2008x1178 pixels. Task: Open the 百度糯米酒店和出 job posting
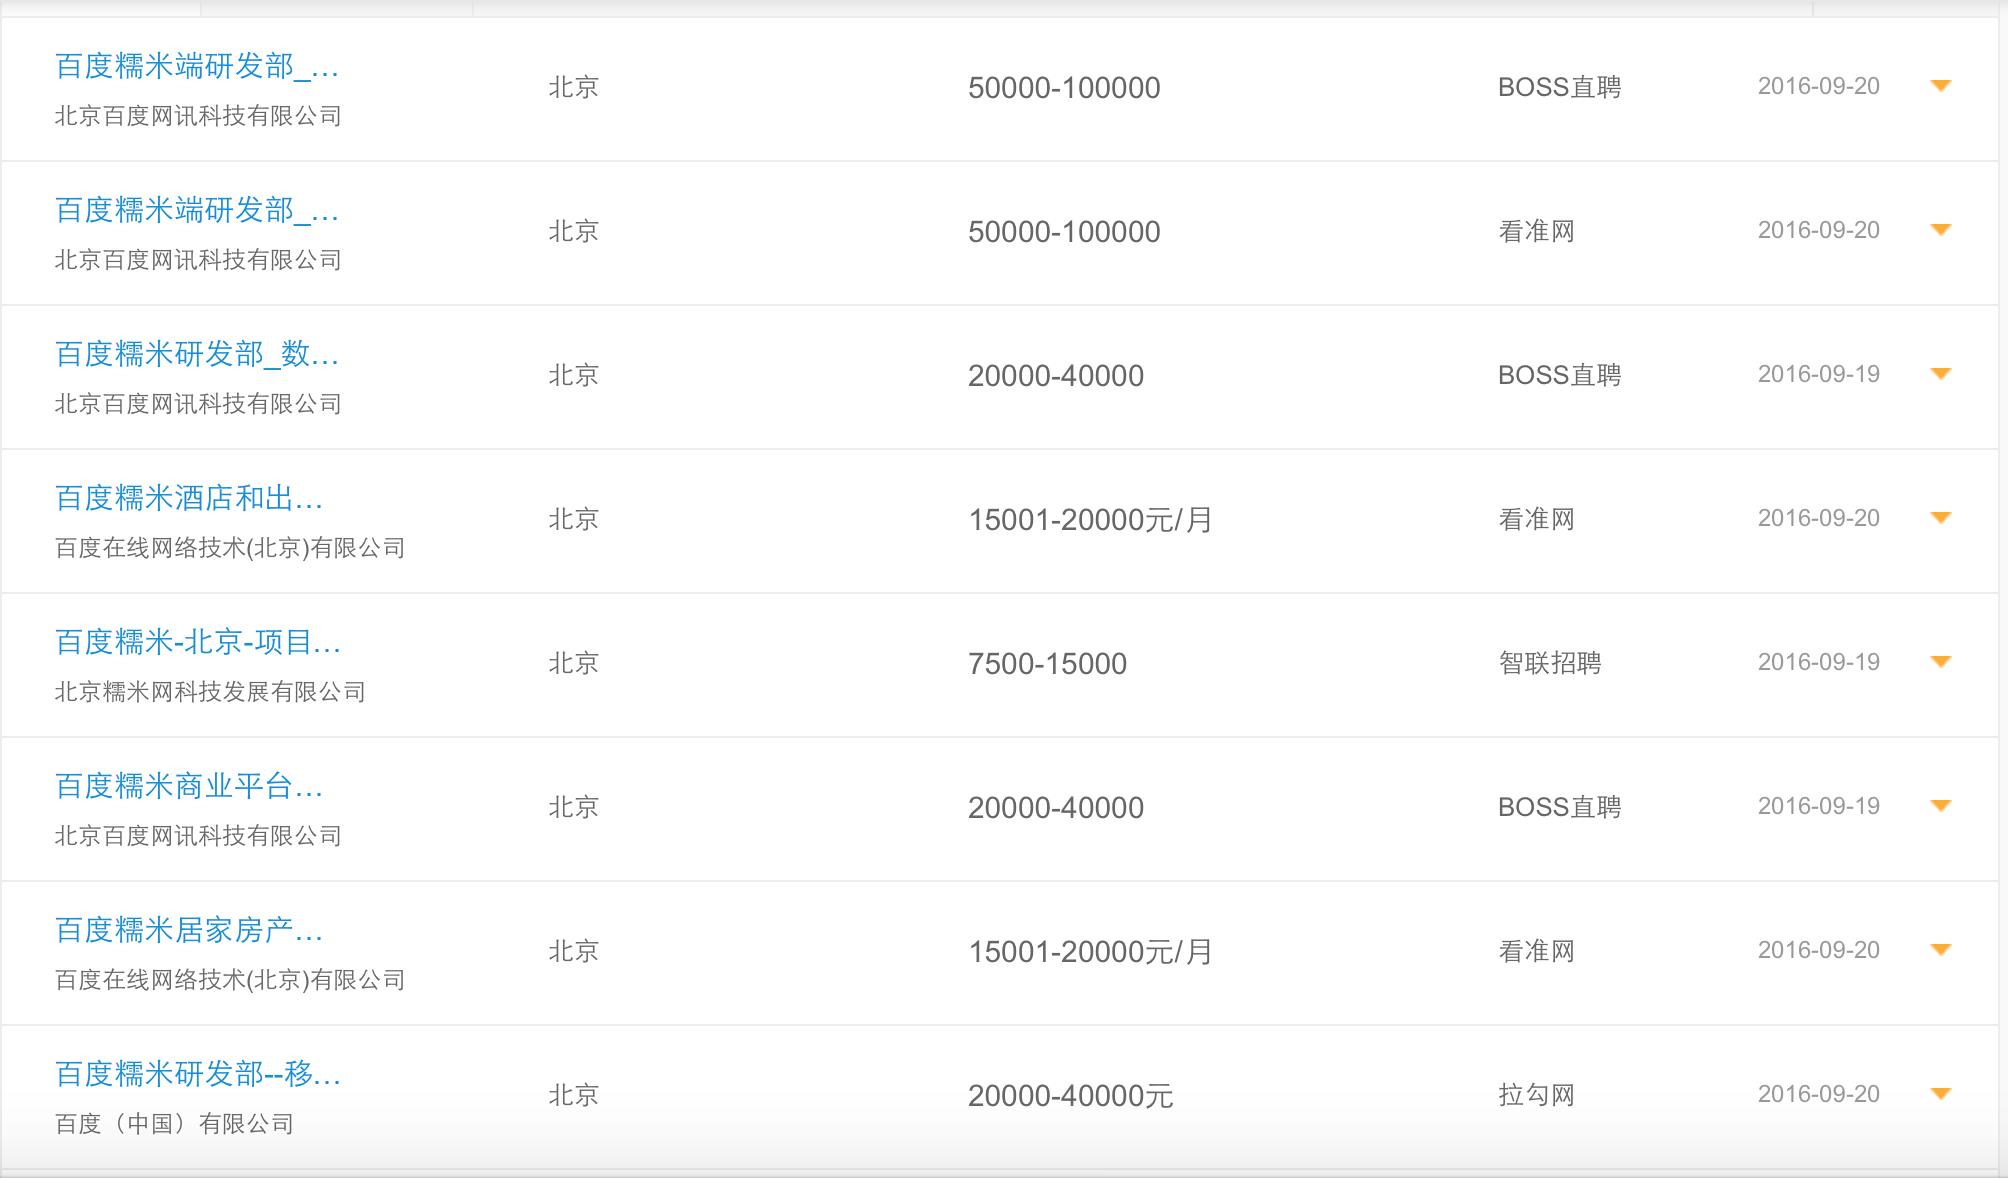click(190, 499)
